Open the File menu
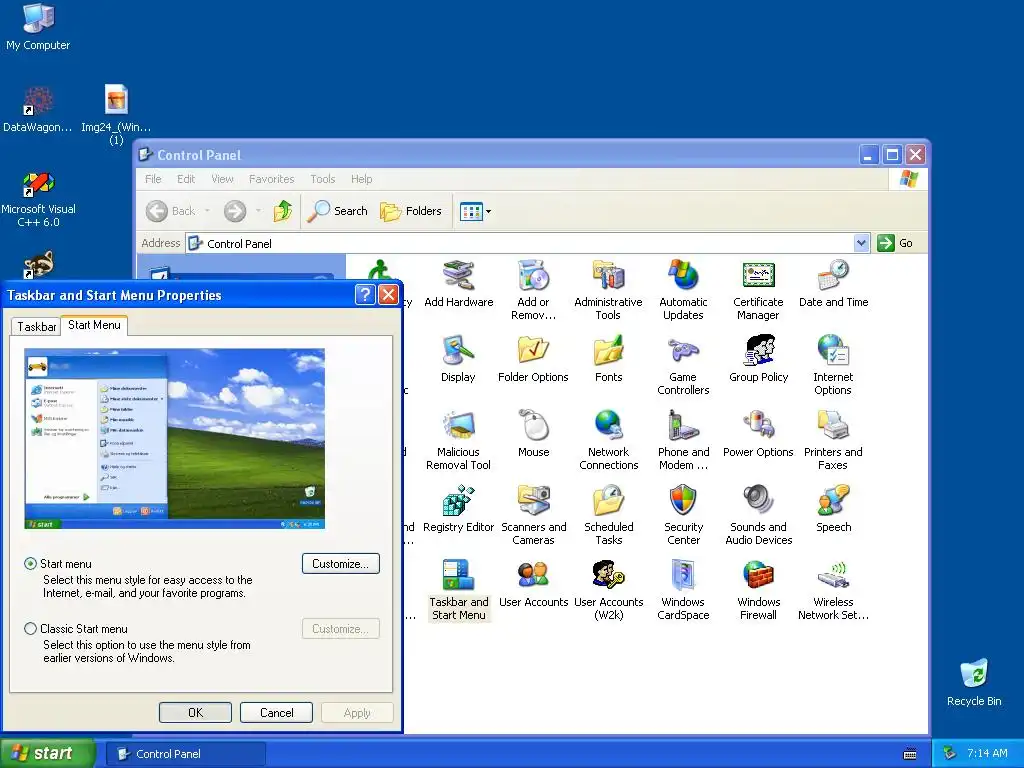 [153, 179]
